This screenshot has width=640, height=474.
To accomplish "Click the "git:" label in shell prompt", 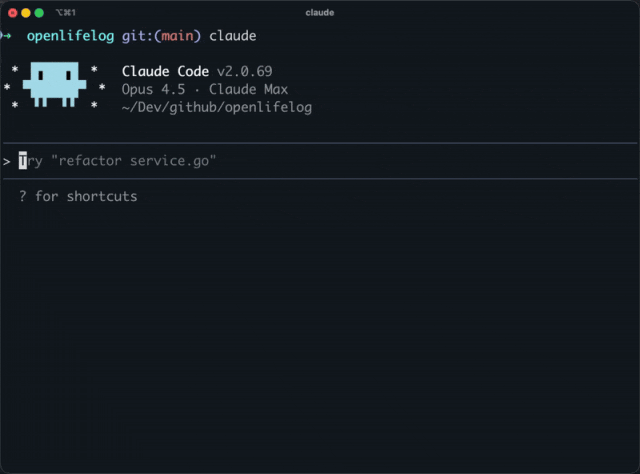I will point(137,36).
